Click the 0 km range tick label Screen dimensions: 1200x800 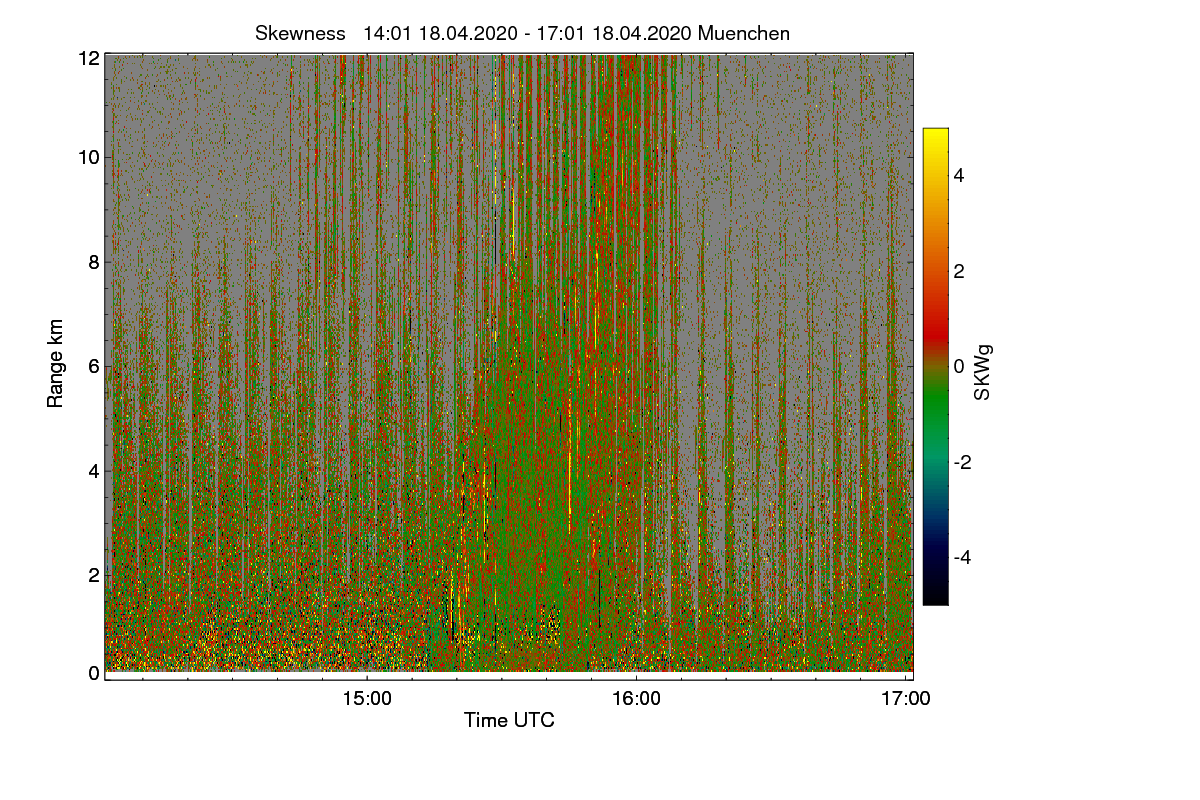coord(94,673)
